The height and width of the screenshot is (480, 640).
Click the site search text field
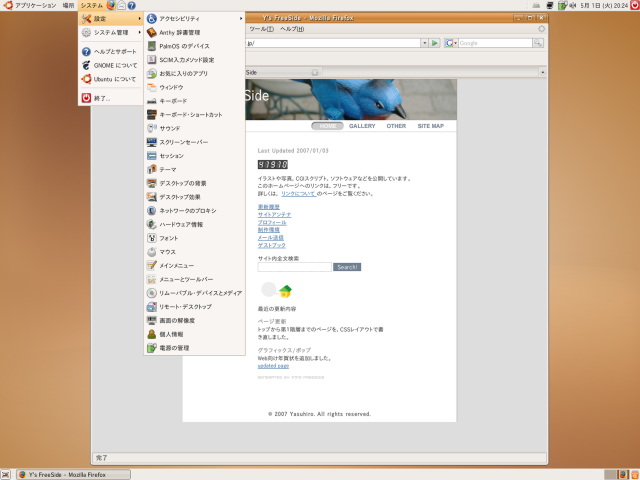tap(294, 267)
